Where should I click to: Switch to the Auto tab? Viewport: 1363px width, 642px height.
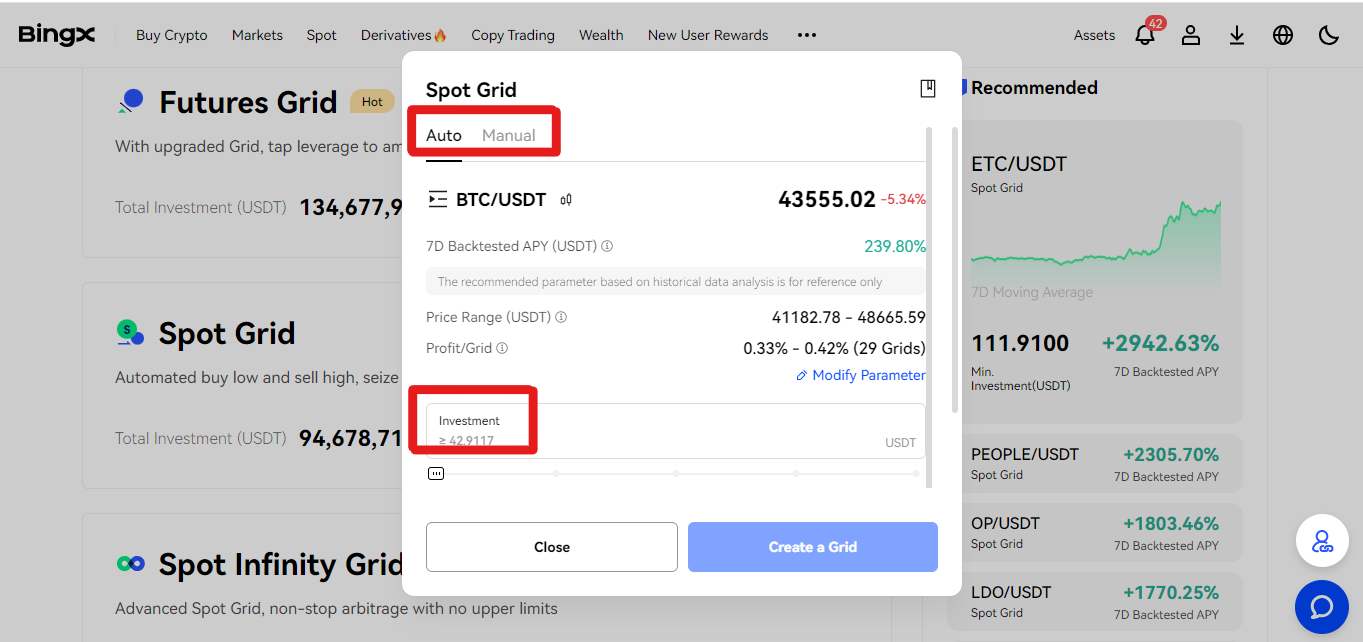pos(444,135)
